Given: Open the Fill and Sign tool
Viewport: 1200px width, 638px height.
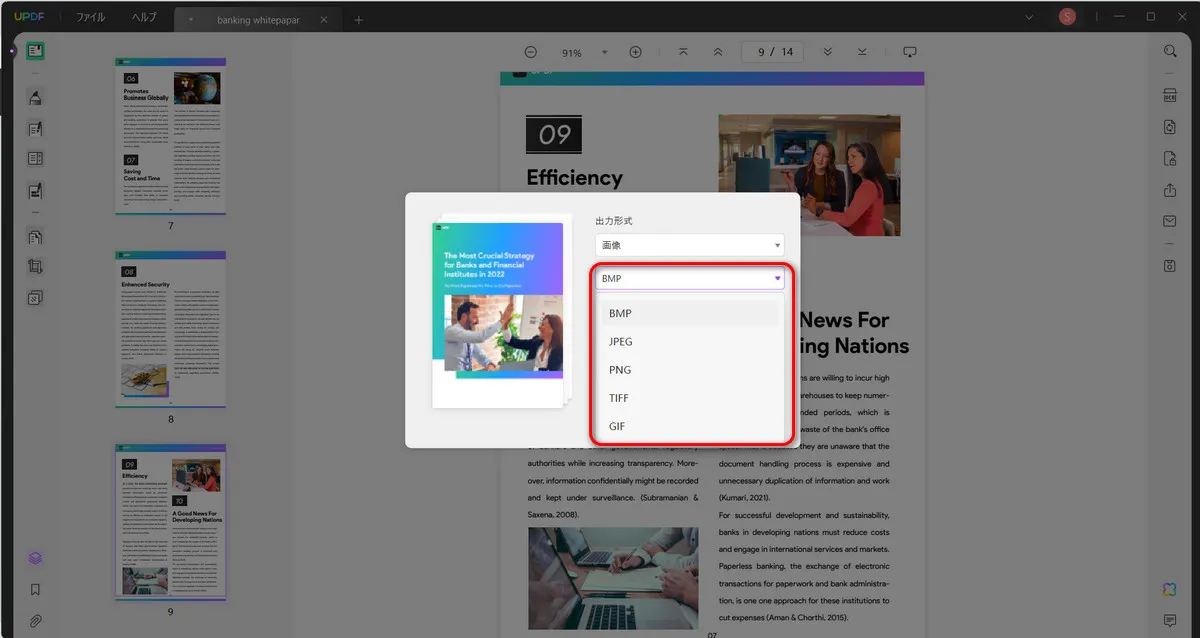Looking at the screenshot, I should [x=35, y=189].
